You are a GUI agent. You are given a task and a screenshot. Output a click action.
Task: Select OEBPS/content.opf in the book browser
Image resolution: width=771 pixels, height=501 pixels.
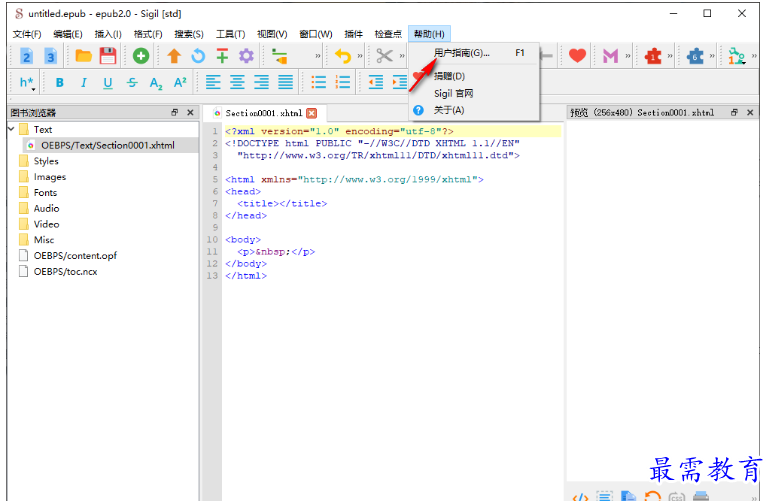75,256
